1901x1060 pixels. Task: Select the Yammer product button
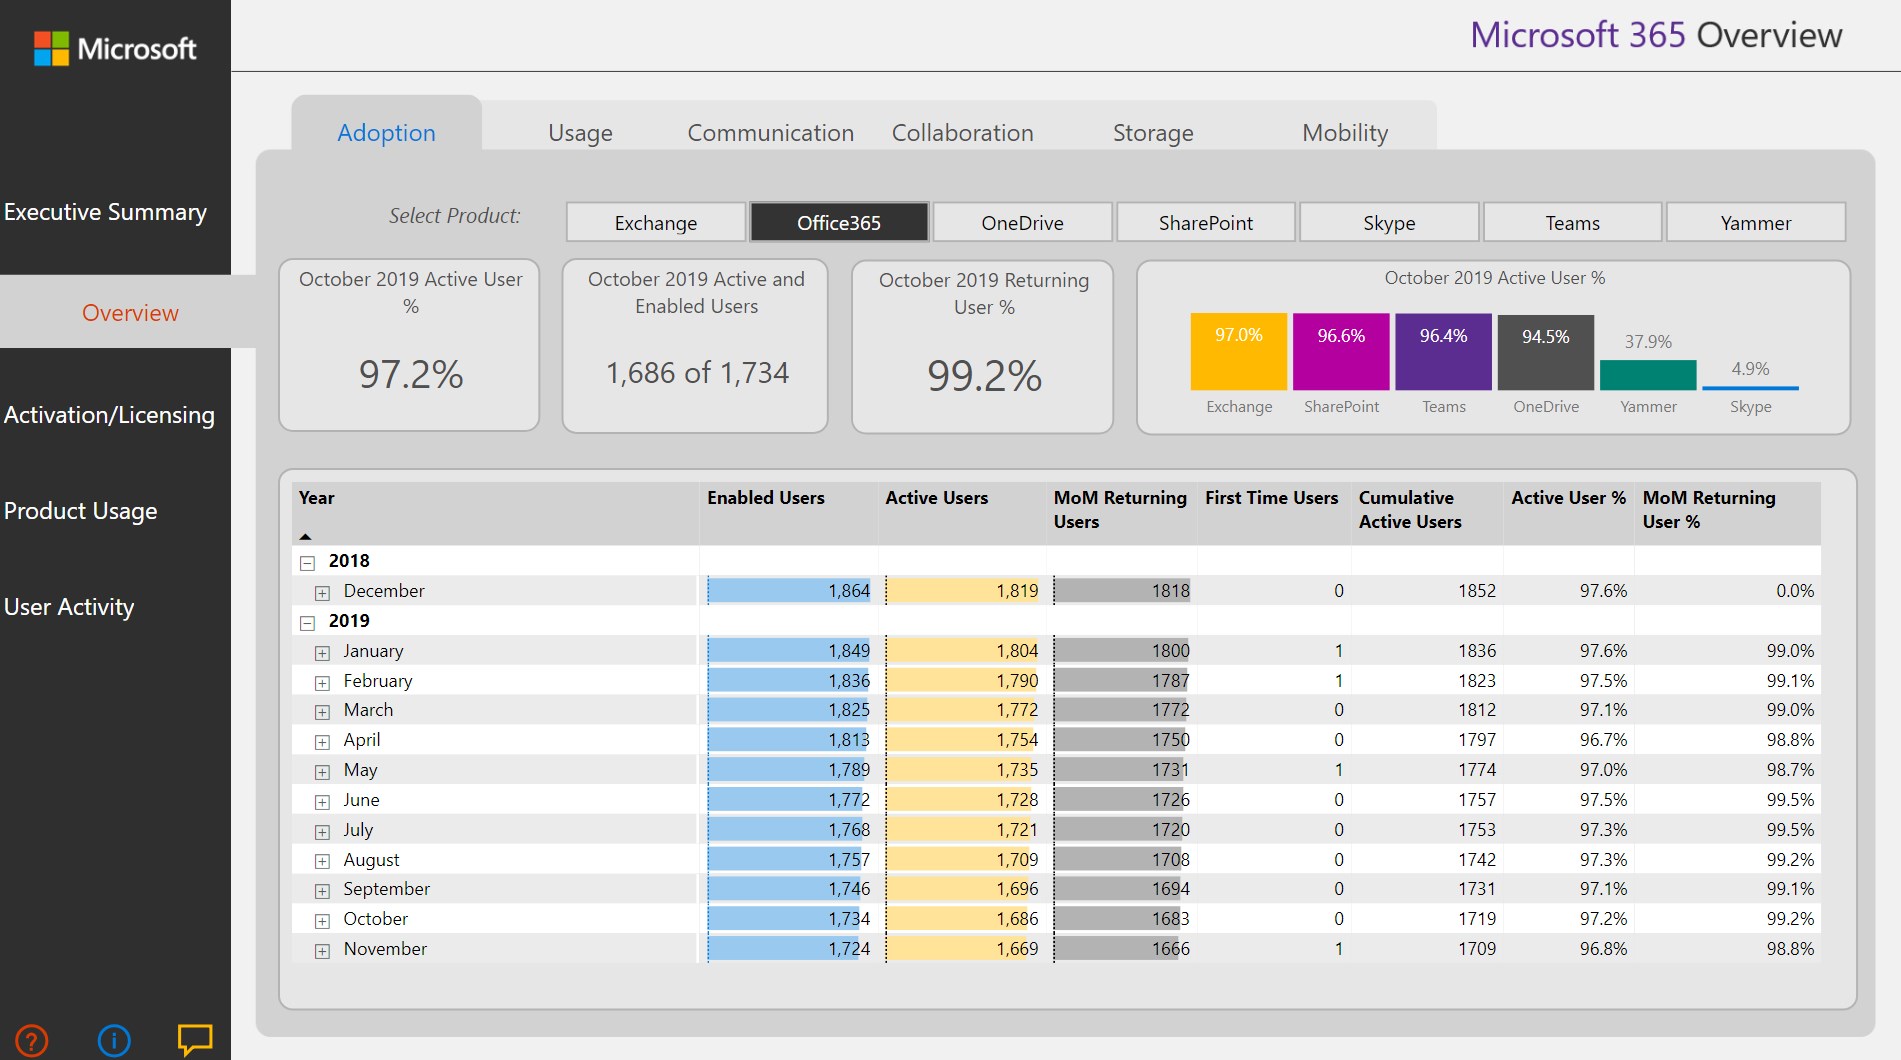tap(1756, 222)
